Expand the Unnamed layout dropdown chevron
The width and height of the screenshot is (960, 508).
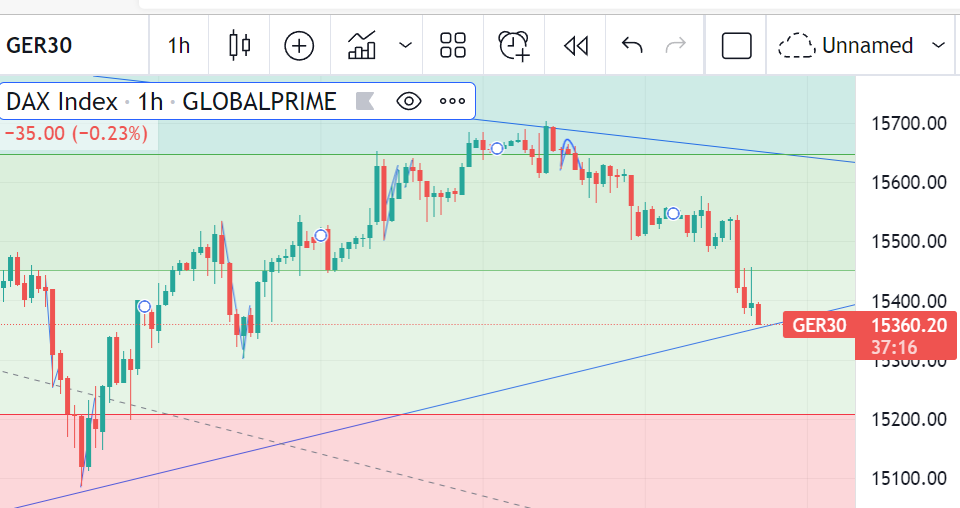coord(938,45)
